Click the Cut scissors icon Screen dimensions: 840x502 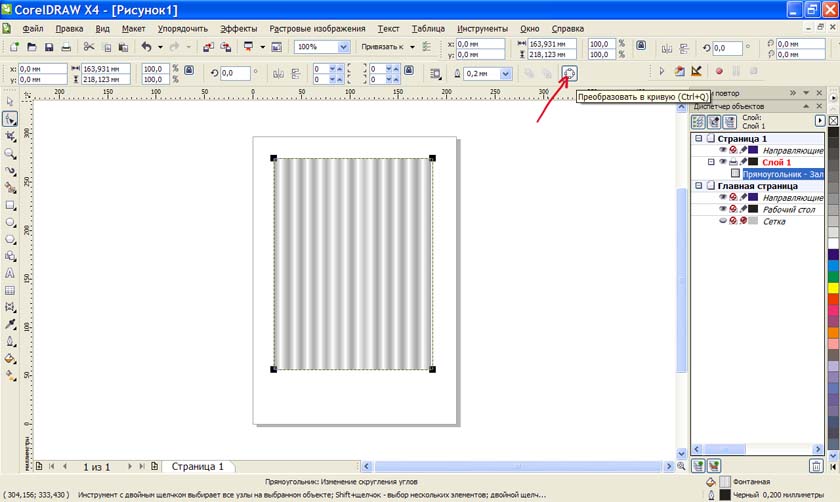[88, 47]
